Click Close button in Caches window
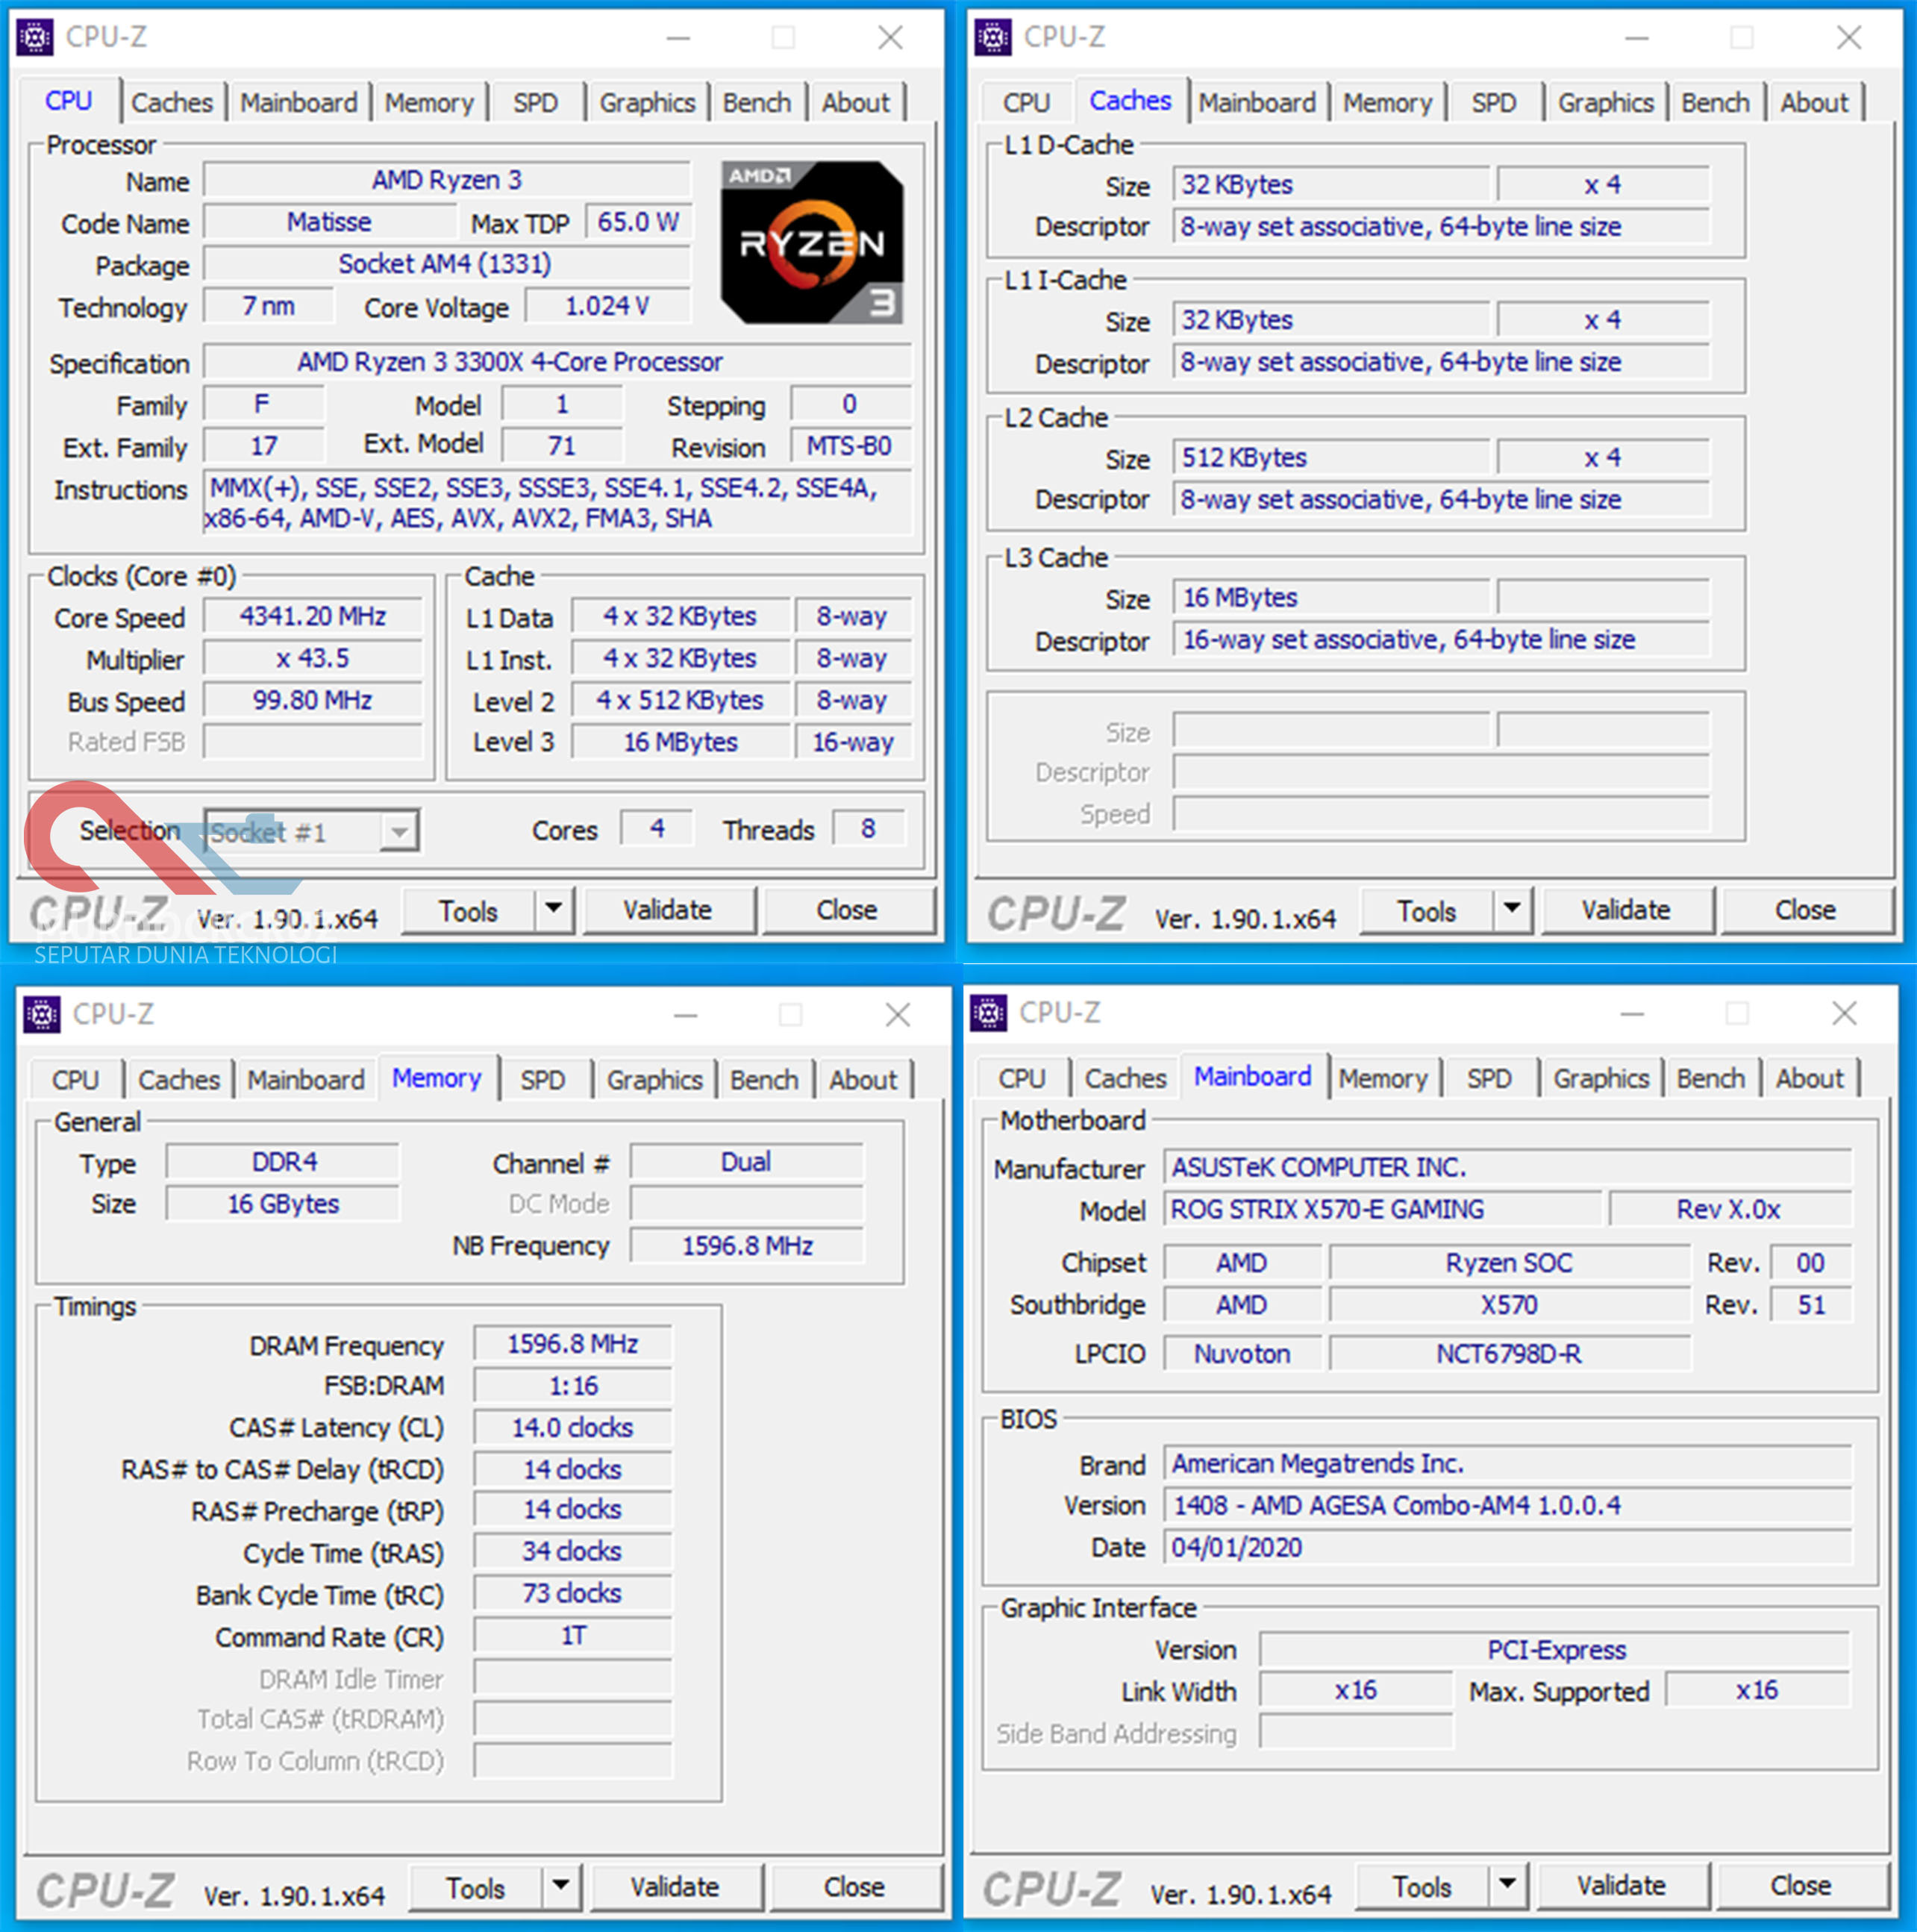Screen dimensions: 1917x1932 1805,910
